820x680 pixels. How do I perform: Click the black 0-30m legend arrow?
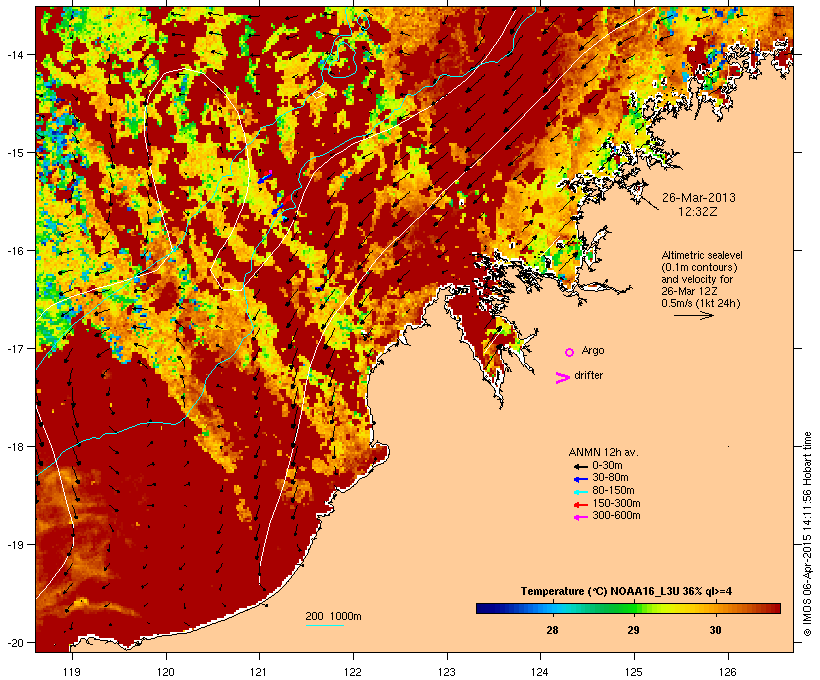(580, 466)
